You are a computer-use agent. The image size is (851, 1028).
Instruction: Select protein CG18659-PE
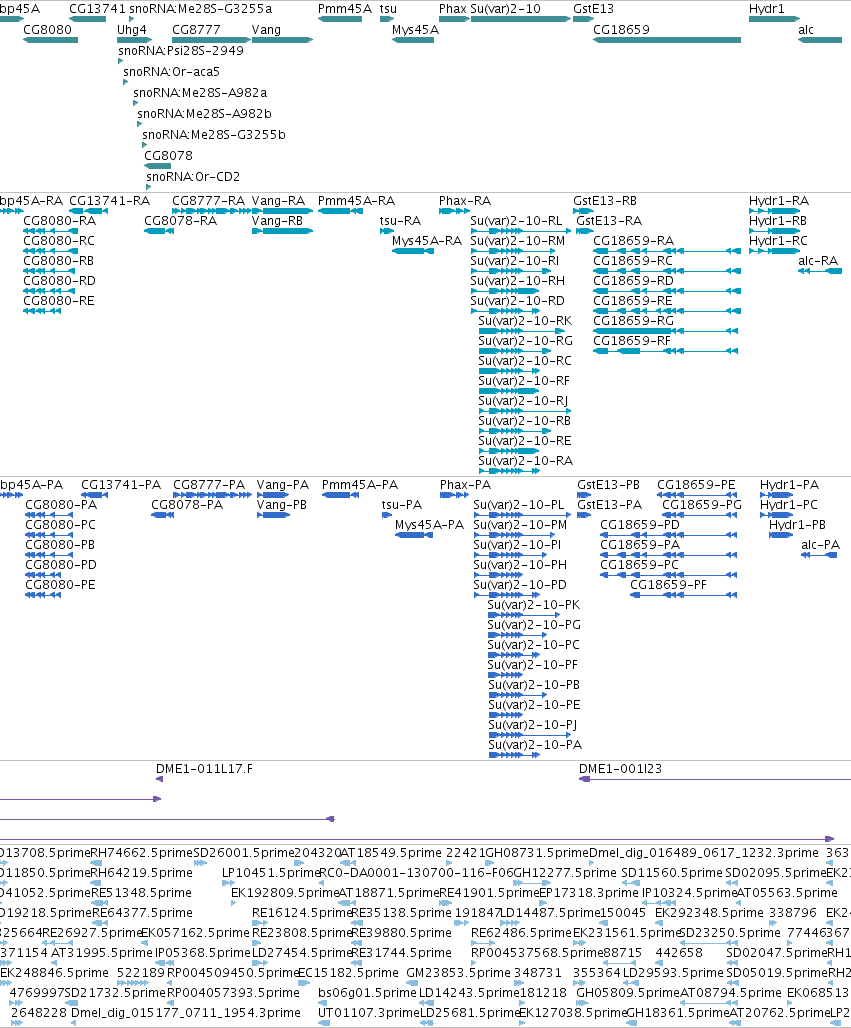697,494
